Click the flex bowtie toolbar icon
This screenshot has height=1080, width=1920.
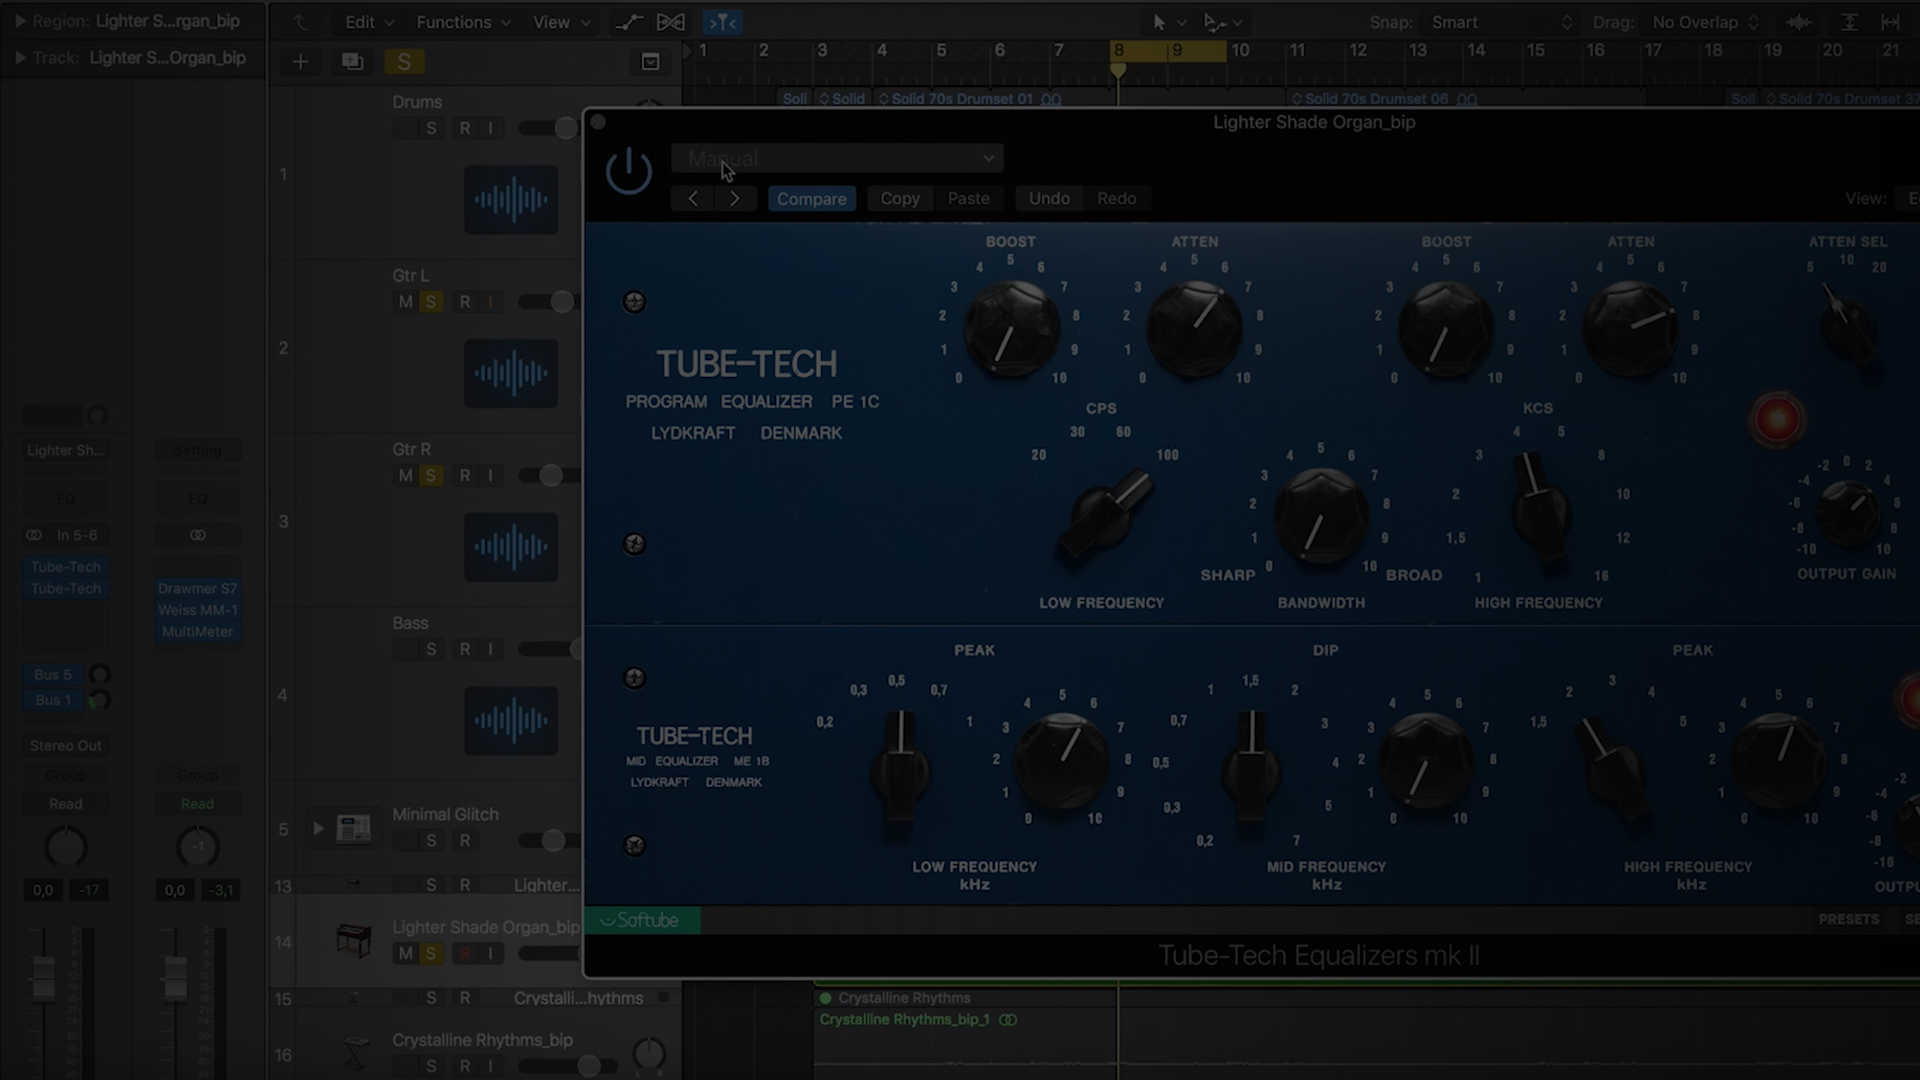click(x=671, y=22)
